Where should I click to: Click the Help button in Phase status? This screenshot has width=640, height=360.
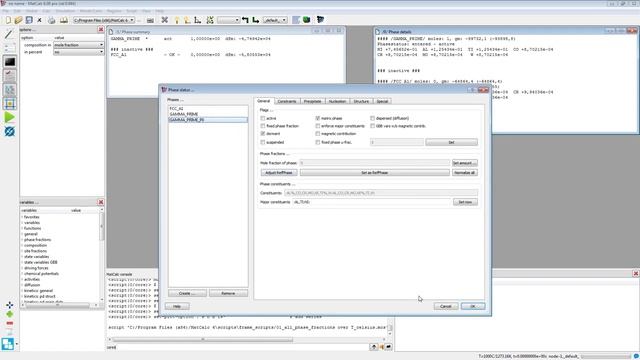coord(177,306)
